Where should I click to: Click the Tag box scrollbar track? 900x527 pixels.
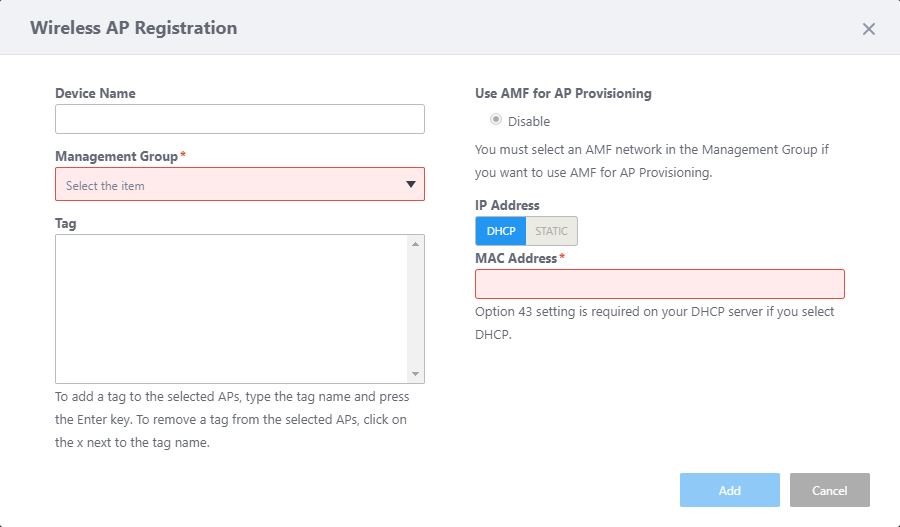(417, 308)
